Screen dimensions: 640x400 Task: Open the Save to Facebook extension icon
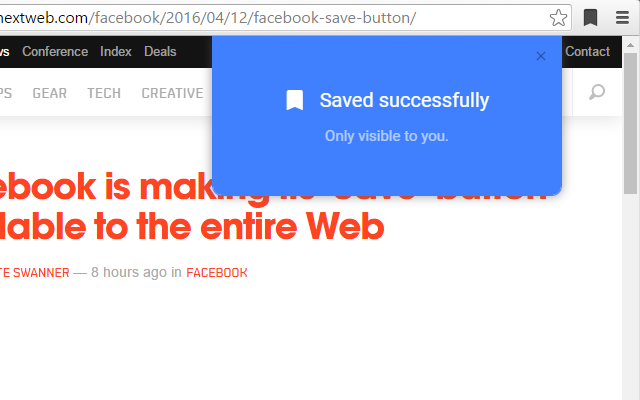[590, 18]
